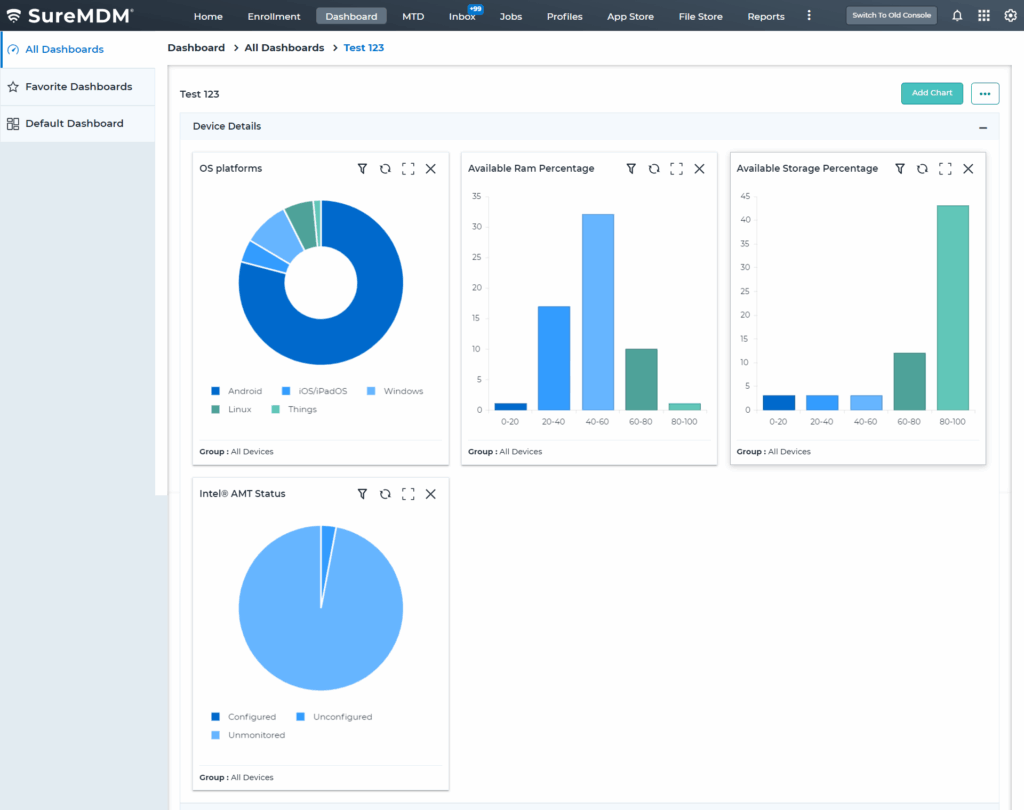Refresh the Available Ram Percentage chart

click(x=653, y=168)
